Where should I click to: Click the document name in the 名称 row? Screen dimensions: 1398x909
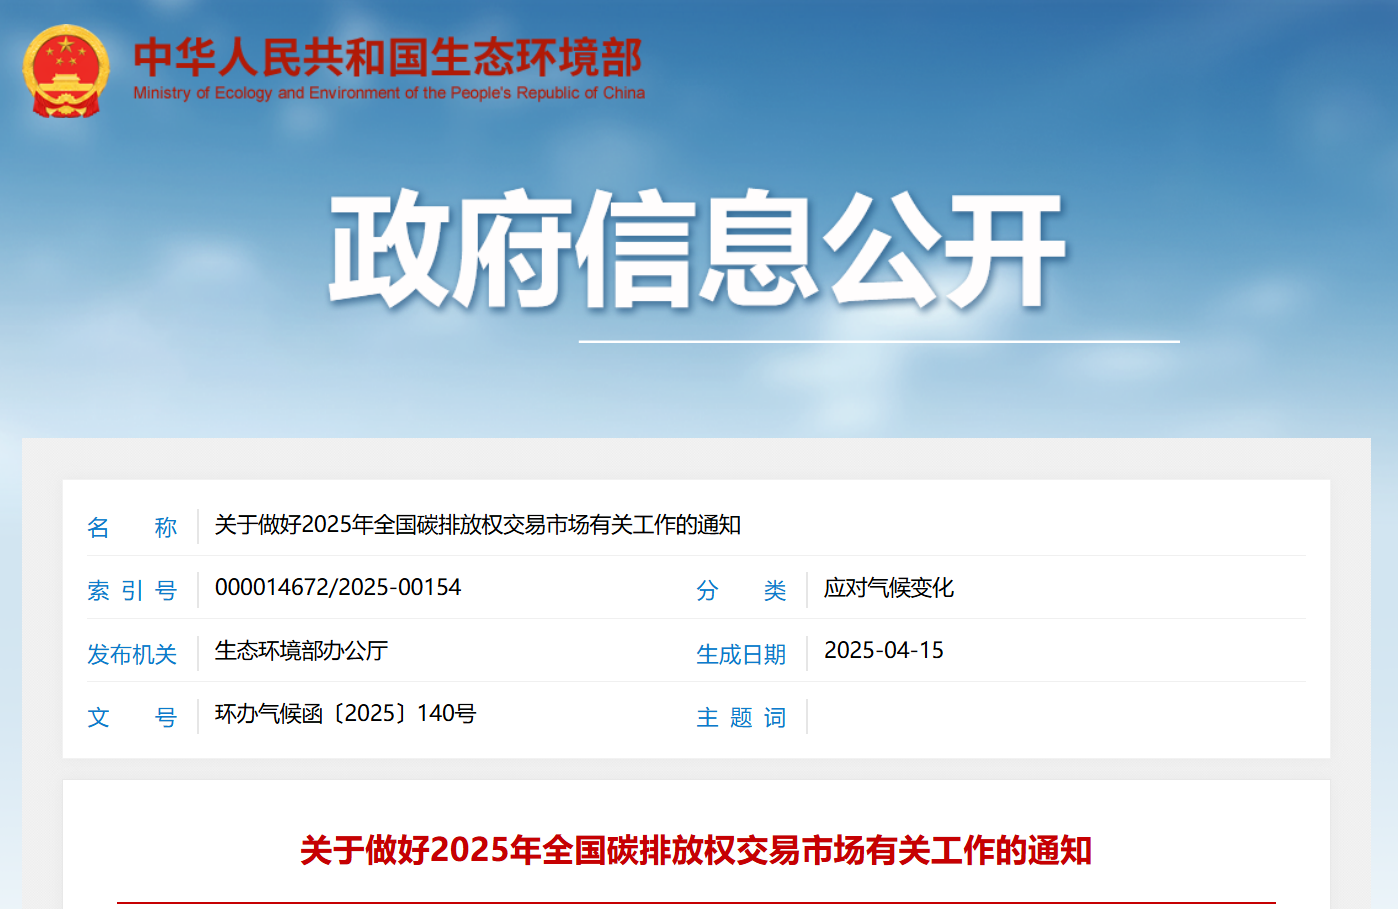pos(477,525)
